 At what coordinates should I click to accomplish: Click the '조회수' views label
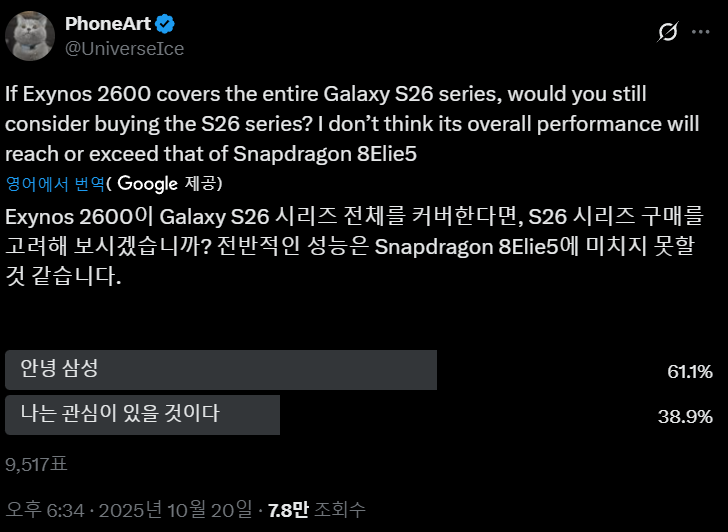click(x=340, y=509)
